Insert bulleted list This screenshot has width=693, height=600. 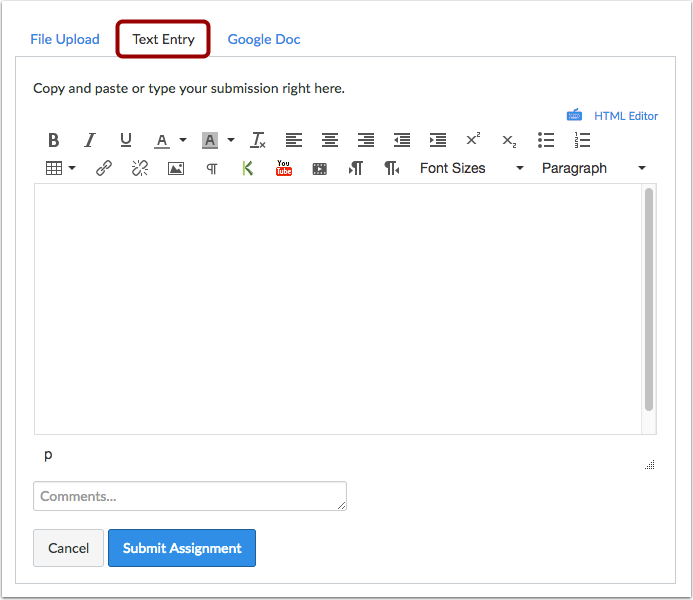(x=546, y=141)
